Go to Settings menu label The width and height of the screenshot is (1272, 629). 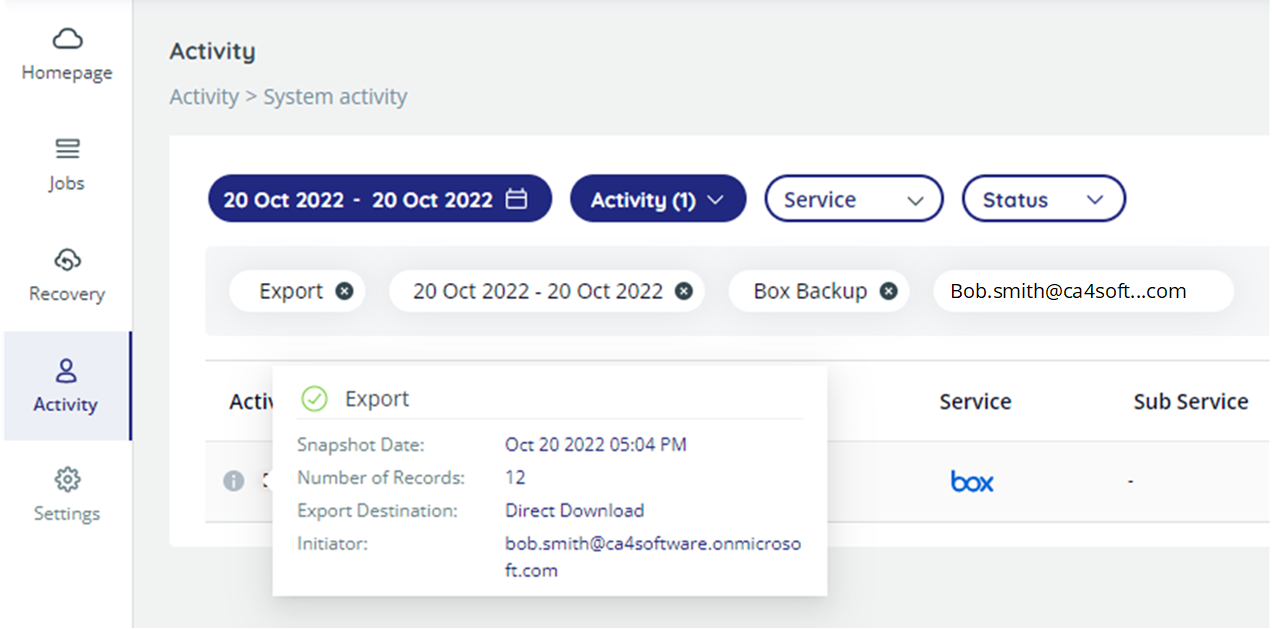(67, 514)
